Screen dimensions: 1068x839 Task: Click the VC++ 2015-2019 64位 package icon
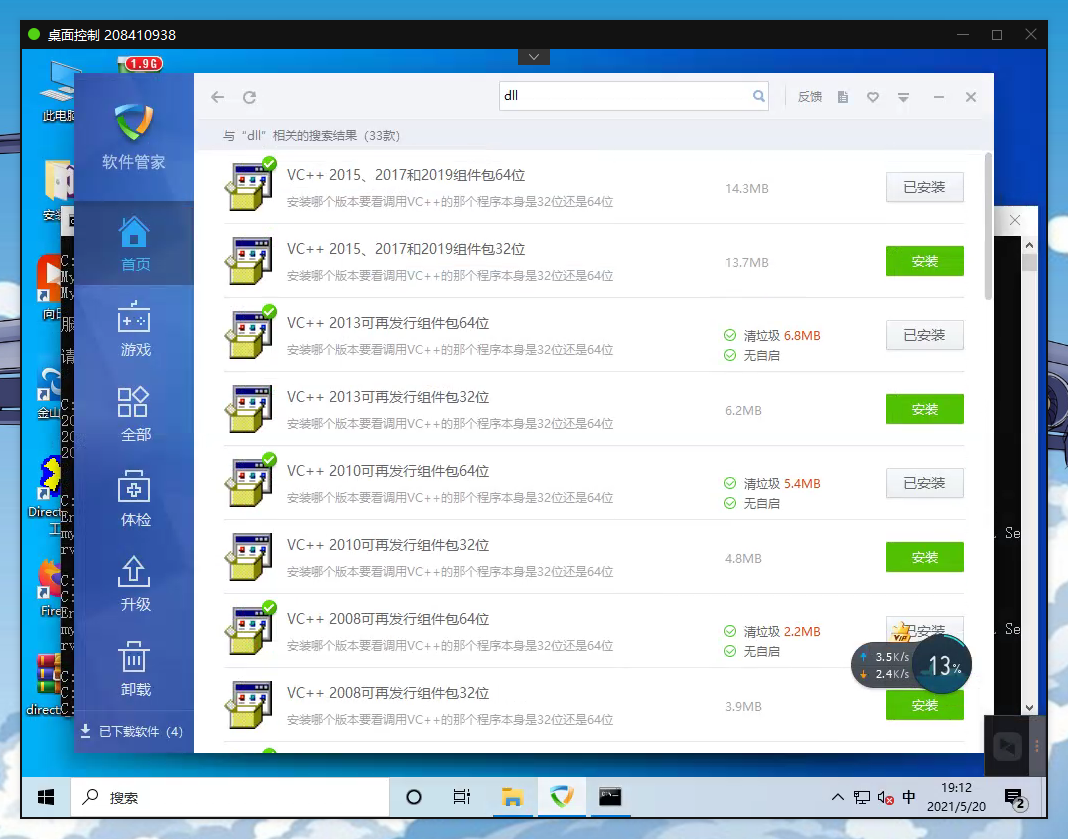(249, 185)
